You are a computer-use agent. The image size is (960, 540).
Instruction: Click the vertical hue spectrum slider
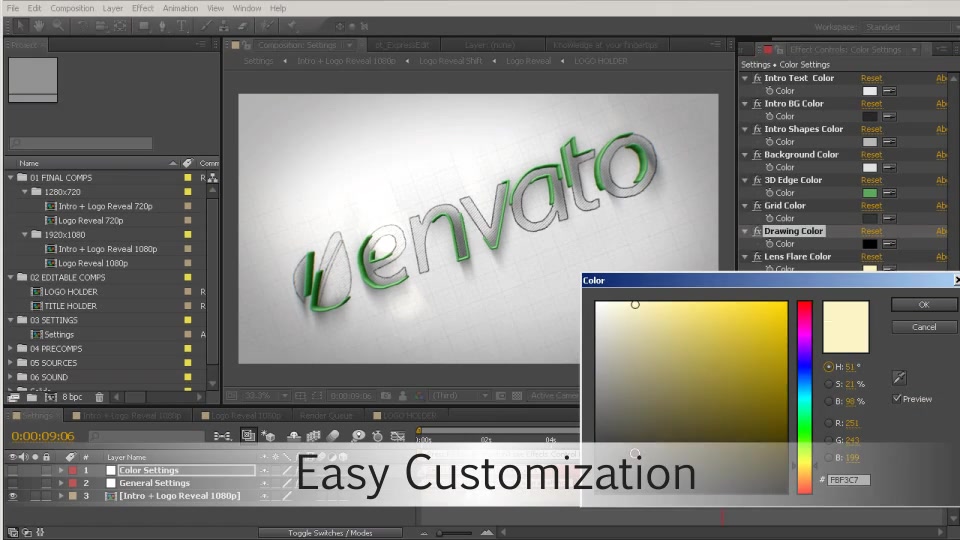pos(804,397)
